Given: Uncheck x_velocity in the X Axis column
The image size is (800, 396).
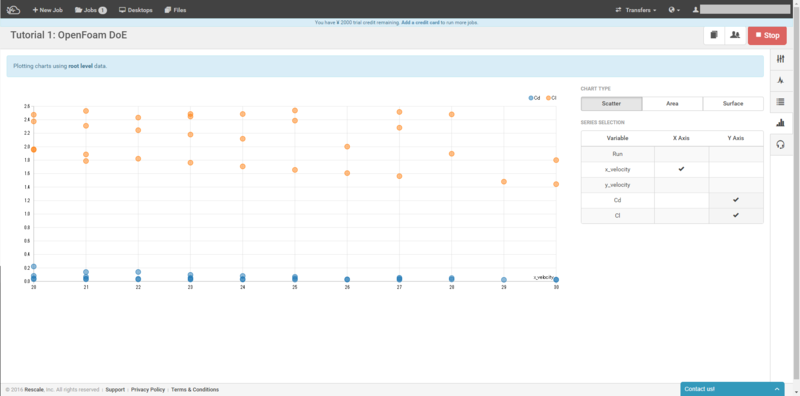Looking at the screenshot, I should [x=681, y=169].
